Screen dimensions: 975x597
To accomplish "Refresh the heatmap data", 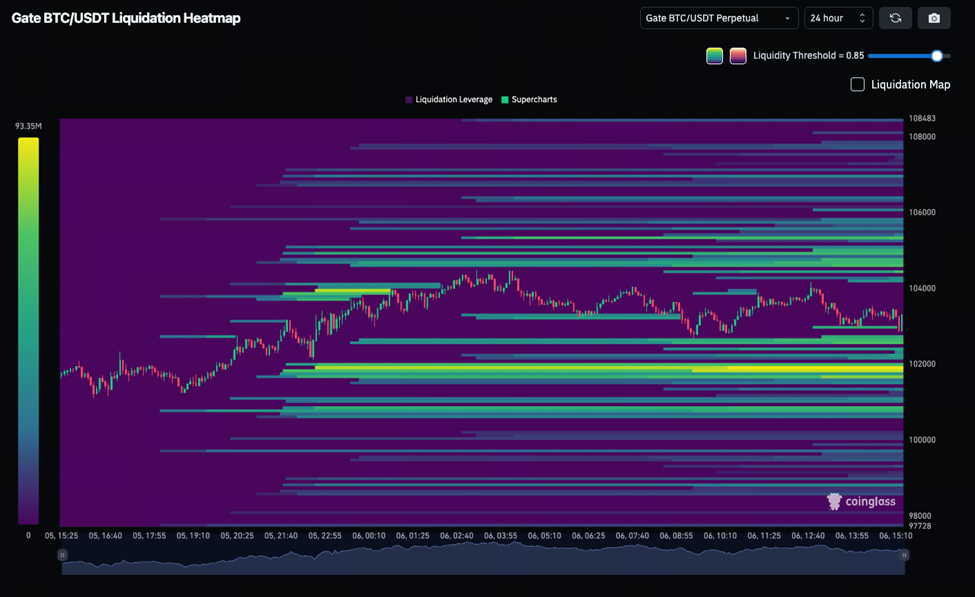I will tap(895, 18).
